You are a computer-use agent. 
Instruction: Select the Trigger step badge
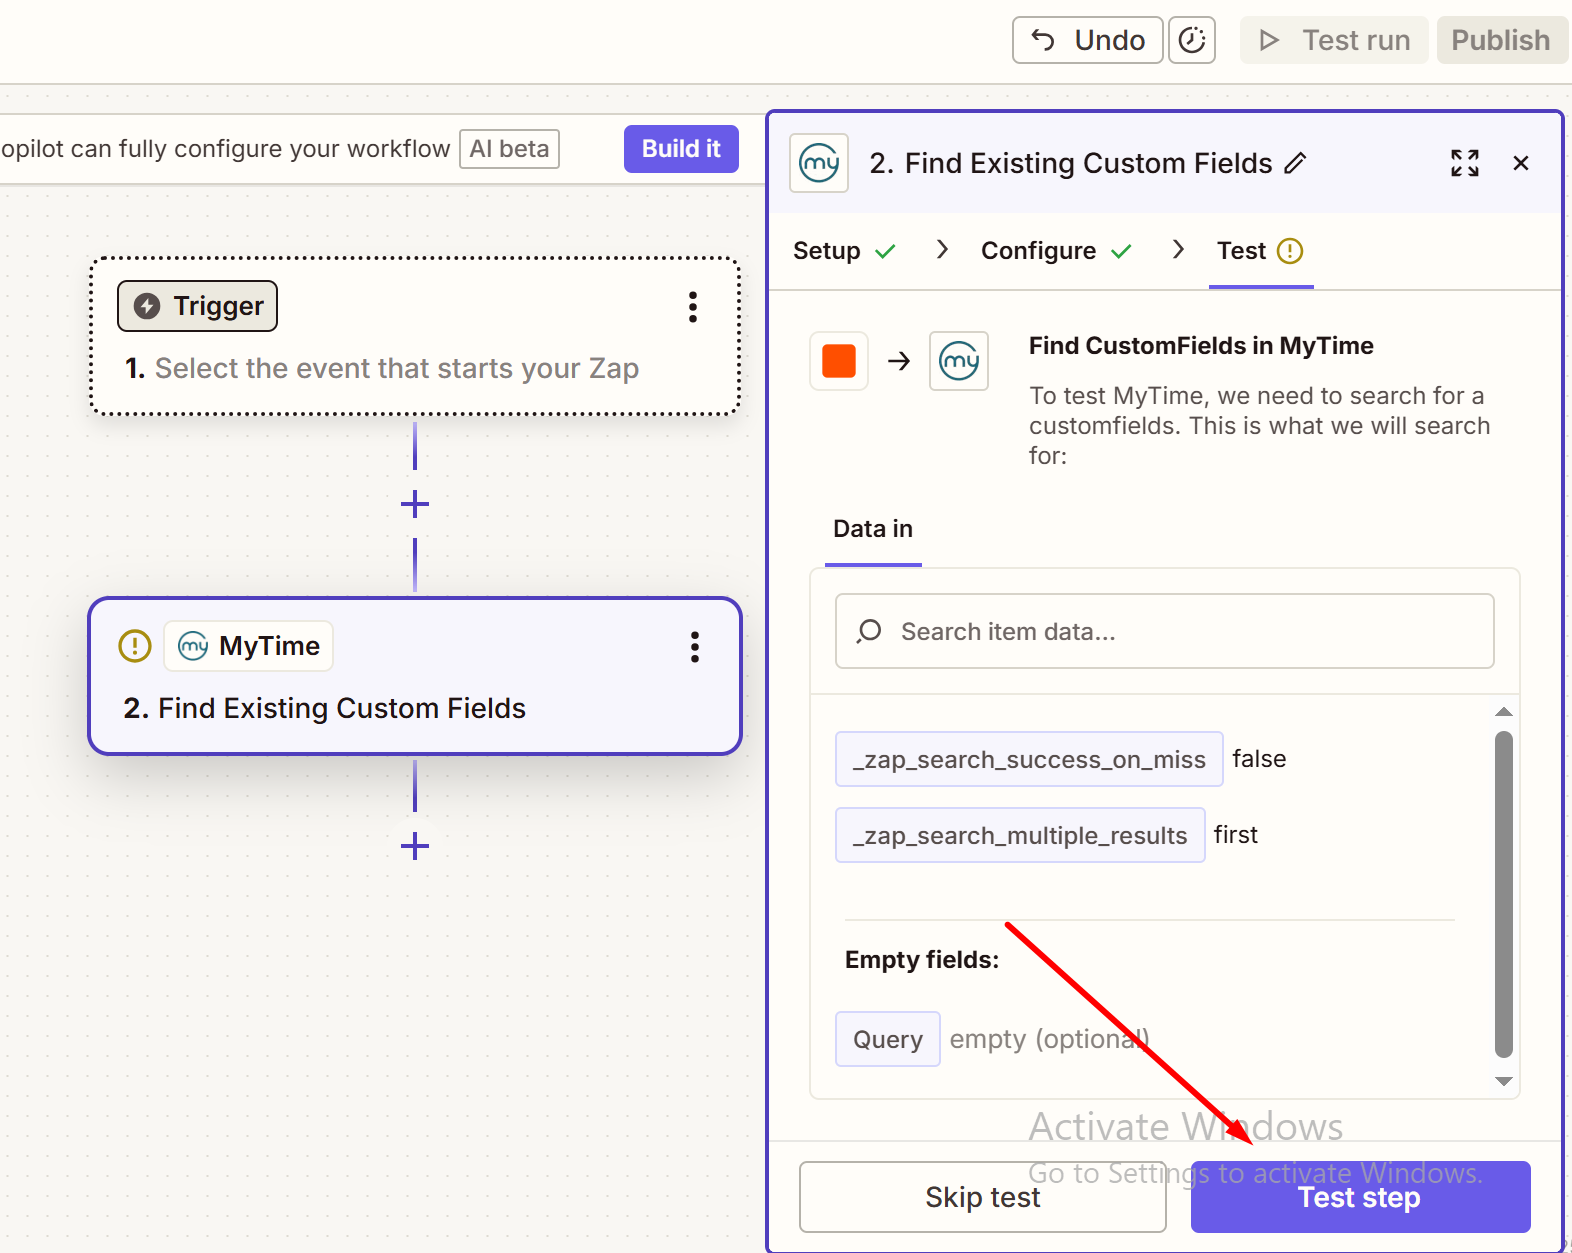coord(198,306)
